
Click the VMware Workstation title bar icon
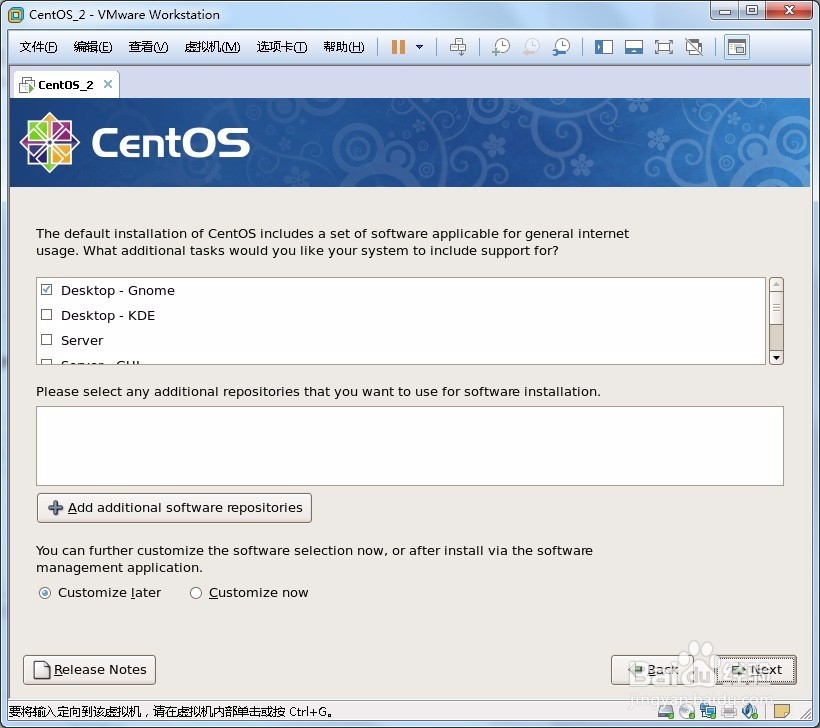[16, 15]
